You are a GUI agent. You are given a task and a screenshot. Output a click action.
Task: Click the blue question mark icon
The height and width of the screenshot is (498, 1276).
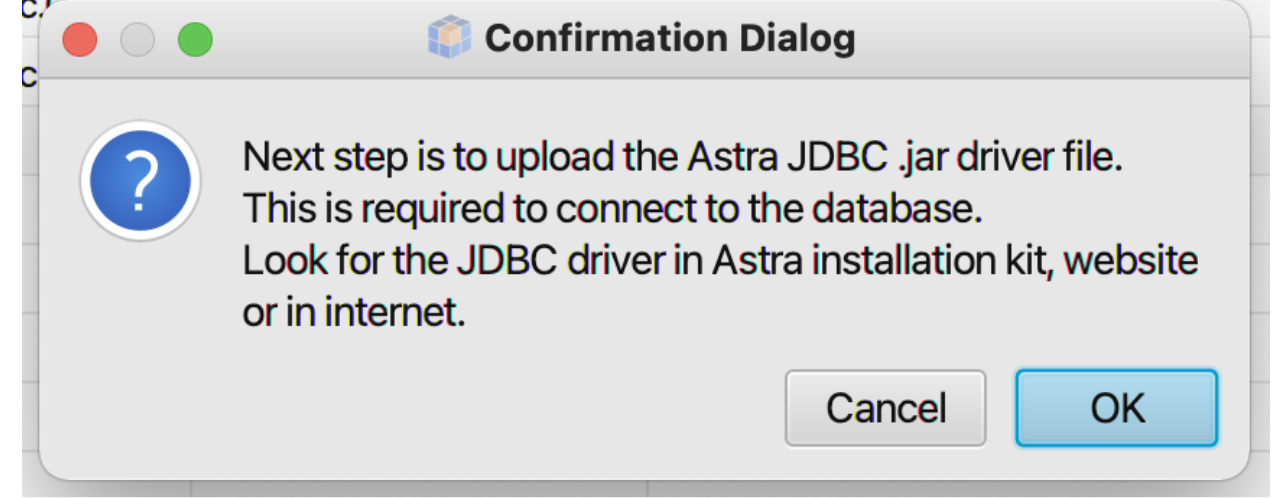(141, 181)
